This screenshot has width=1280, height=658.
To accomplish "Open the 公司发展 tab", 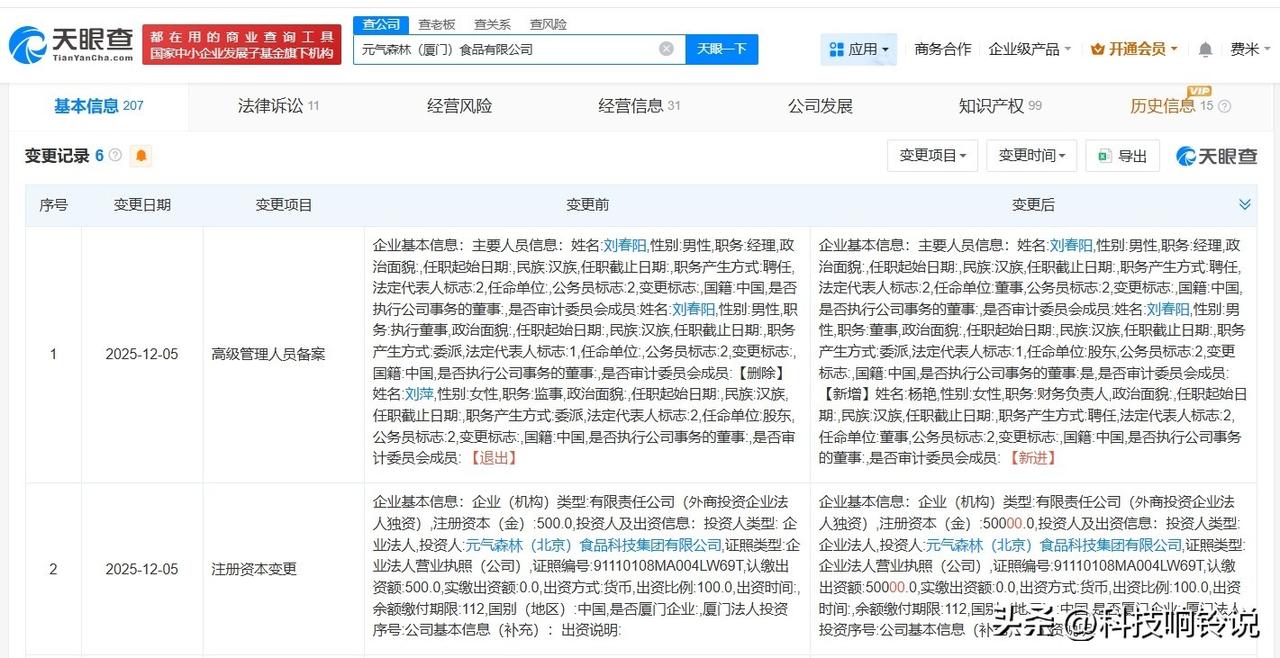I will pos(820,106).
